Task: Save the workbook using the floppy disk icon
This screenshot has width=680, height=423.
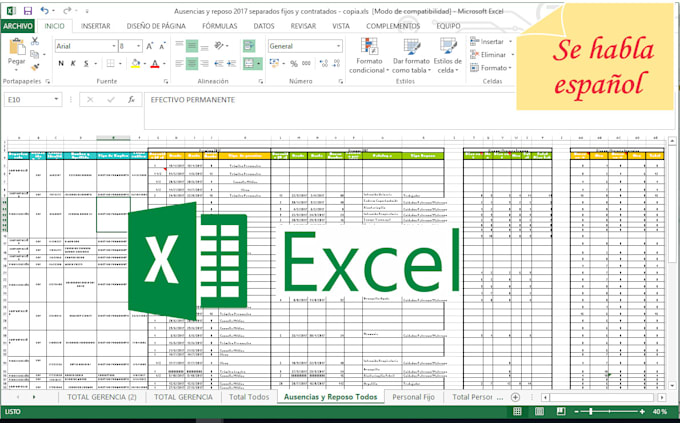Action: (x=28, y=10)
